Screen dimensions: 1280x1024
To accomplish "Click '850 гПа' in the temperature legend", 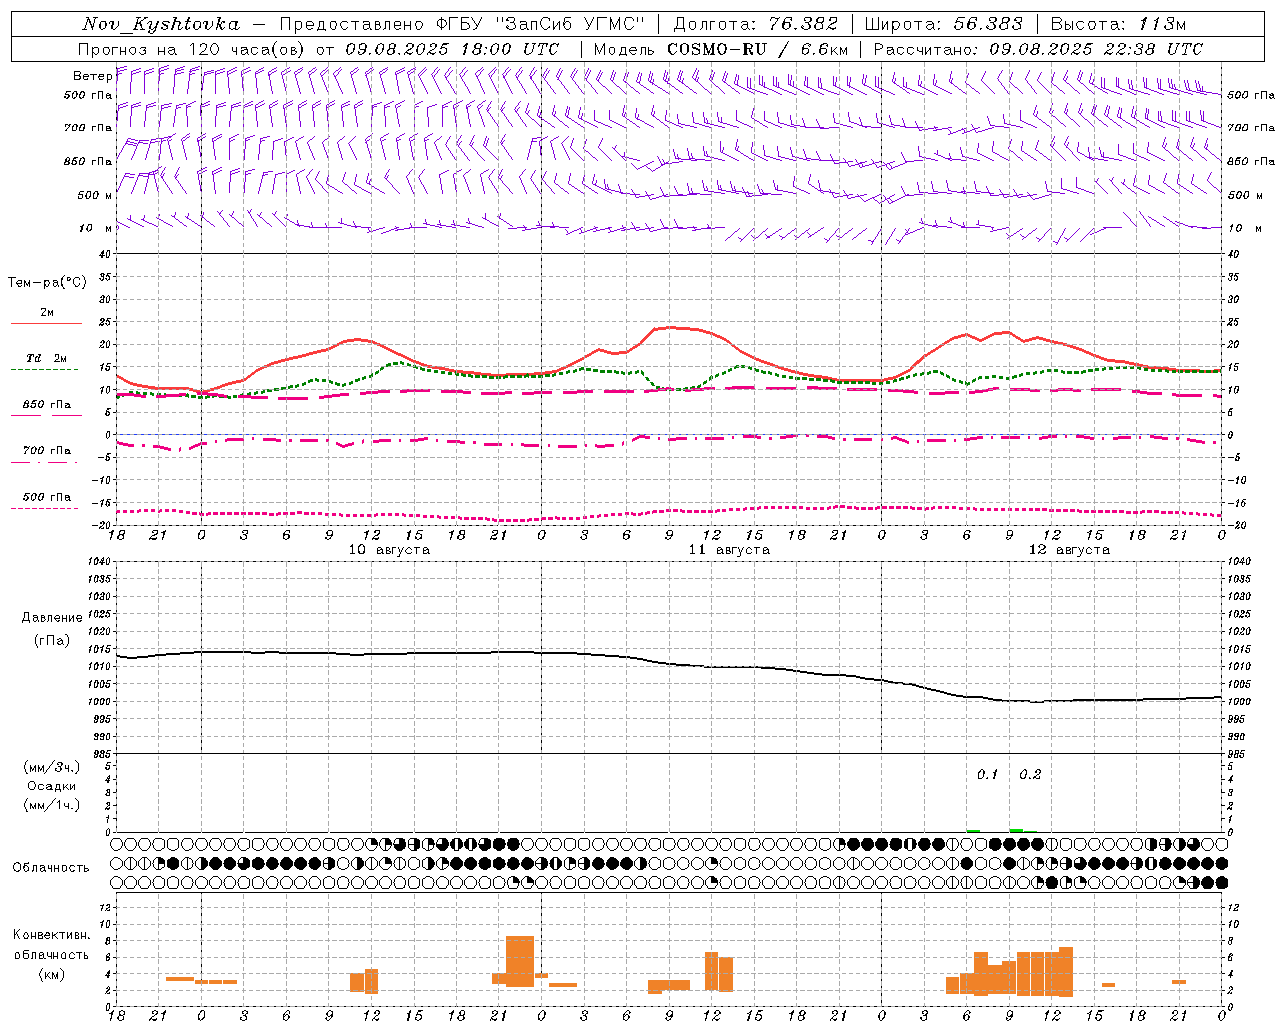I will tap(47, 405).
